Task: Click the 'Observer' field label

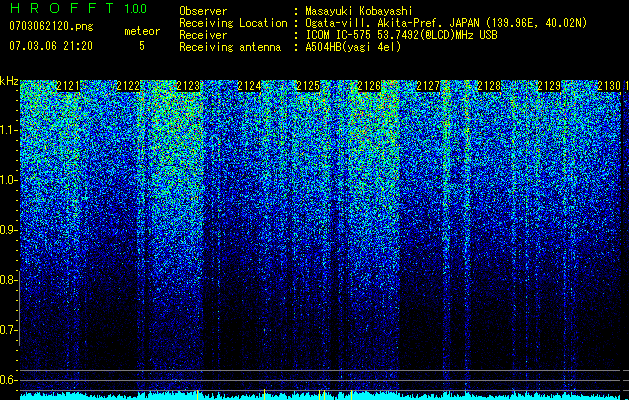Action: pos(203,11)
